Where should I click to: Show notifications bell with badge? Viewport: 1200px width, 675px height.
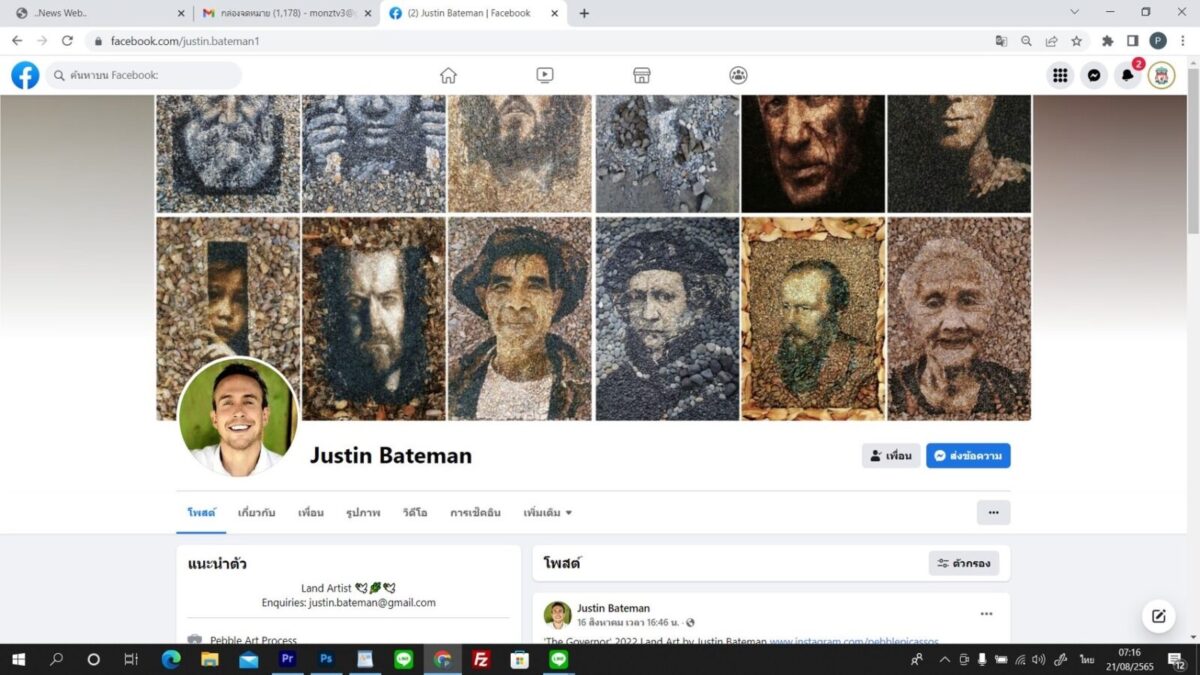1128,75
